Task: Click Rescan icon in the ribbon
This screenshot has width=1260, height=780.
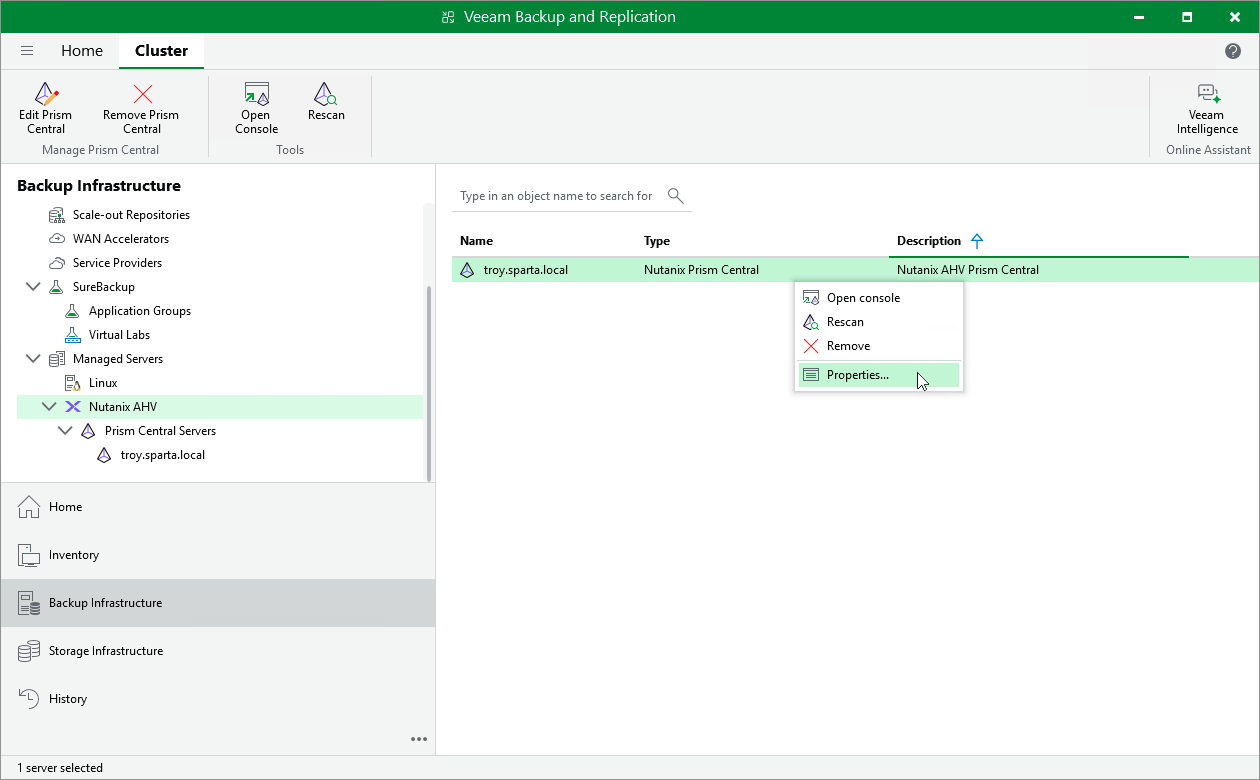Action: (326, 95)
